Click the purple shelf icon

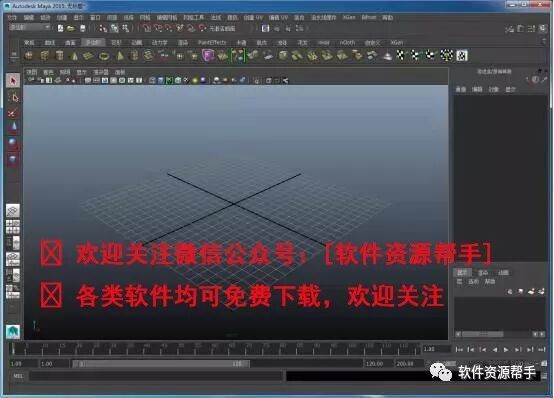tap(208, 55)
